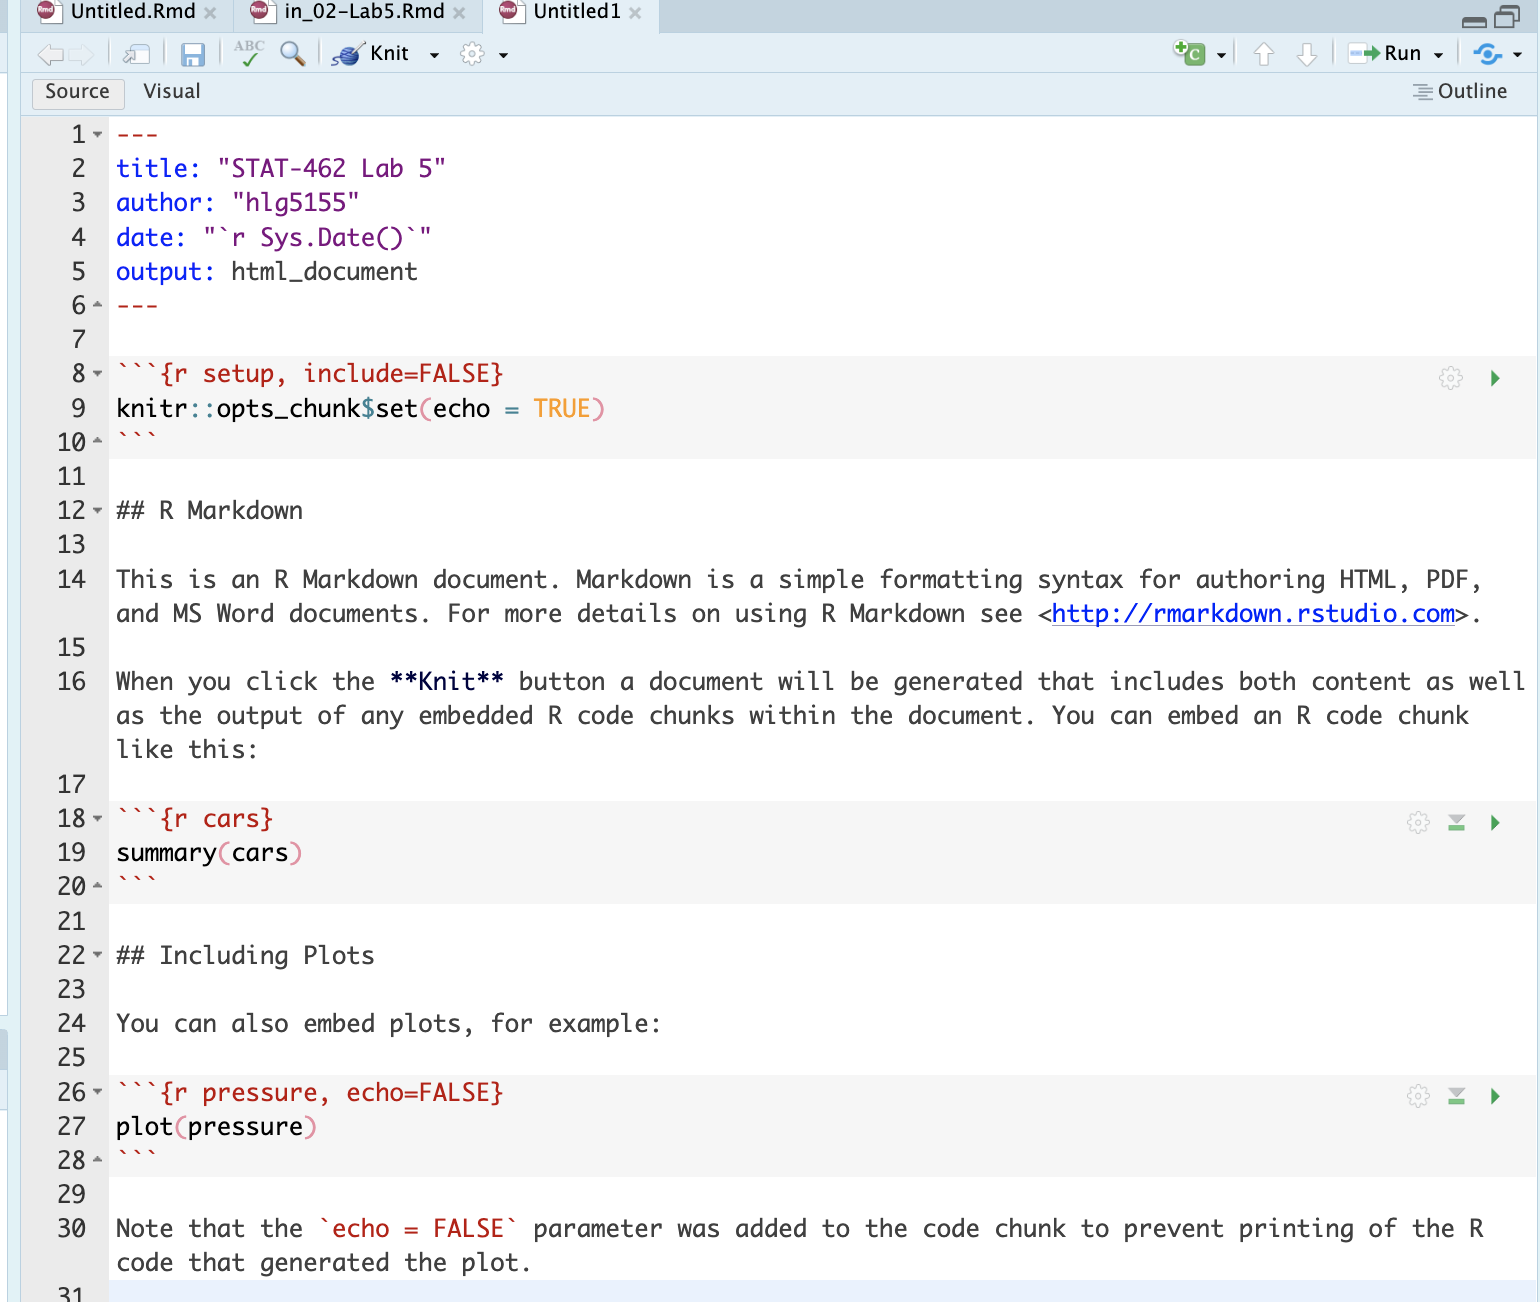Image resolution: width=1540 pixels, height=1302 pixels.
Task: Select the Untitled1 tab
Action: (577, 12)
